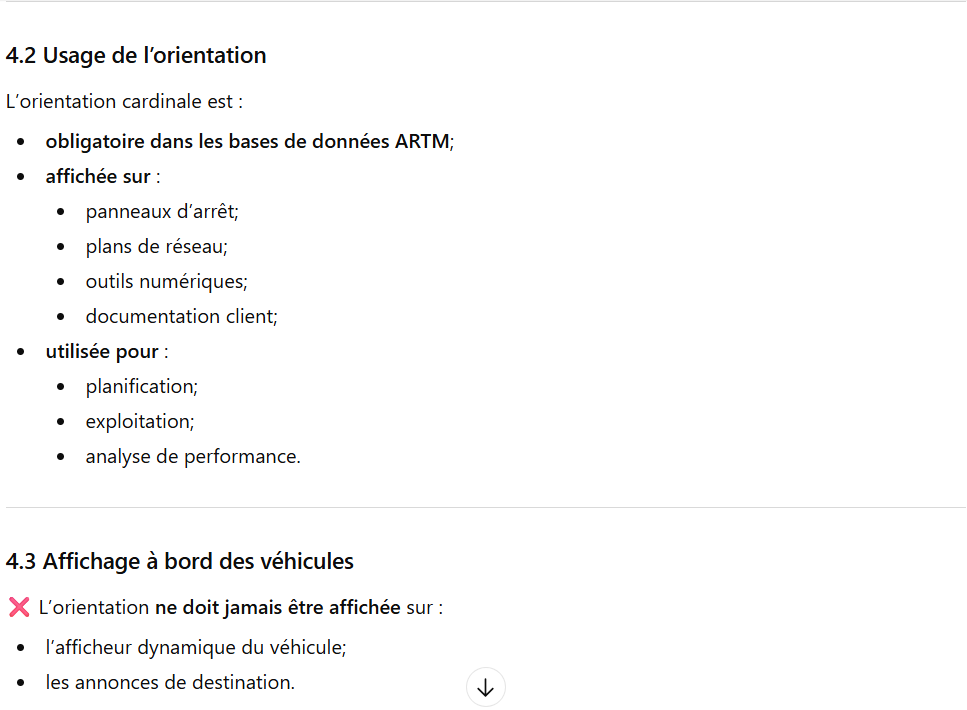Click the bullet point before "affichée sur"
Viewport: 967px width, 710px height.
[x=22, y=177]
